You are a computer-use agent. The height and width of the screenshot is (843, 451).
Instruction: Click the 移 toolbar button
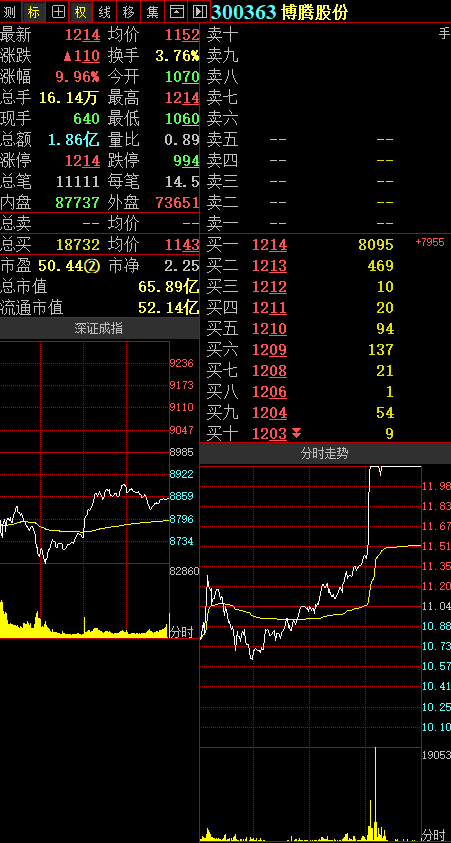(128, 11)
